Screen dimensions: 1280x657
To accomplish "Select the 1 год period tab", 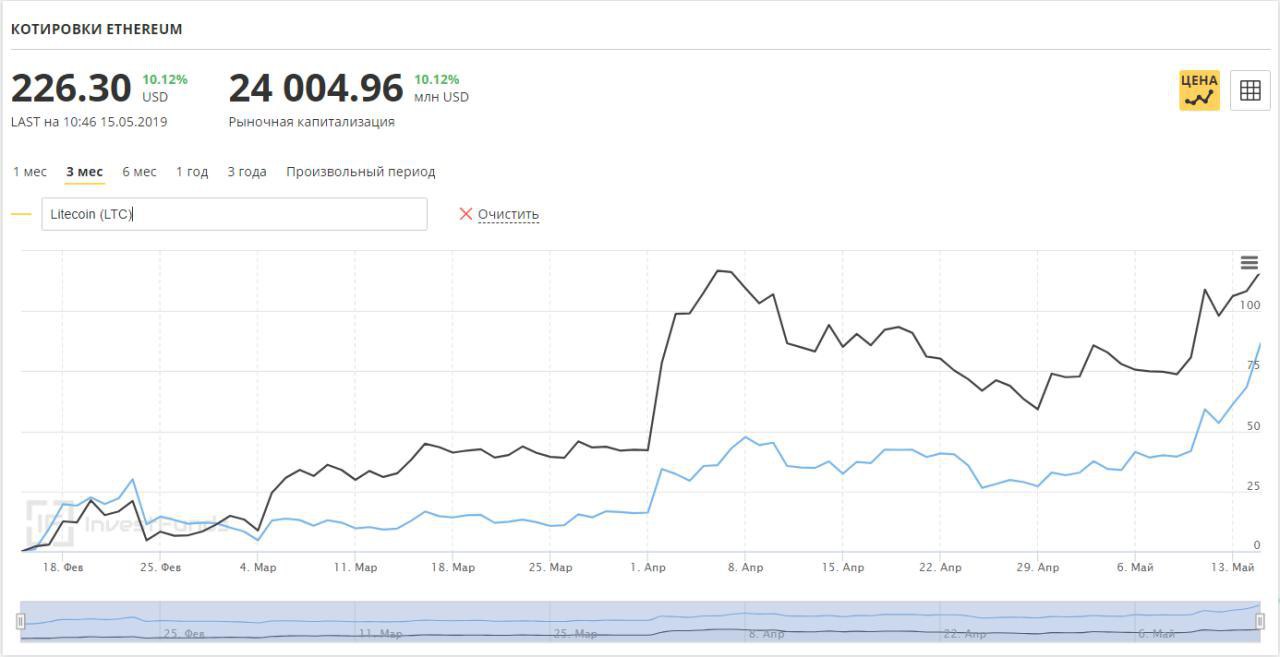I will click(192, 172).
